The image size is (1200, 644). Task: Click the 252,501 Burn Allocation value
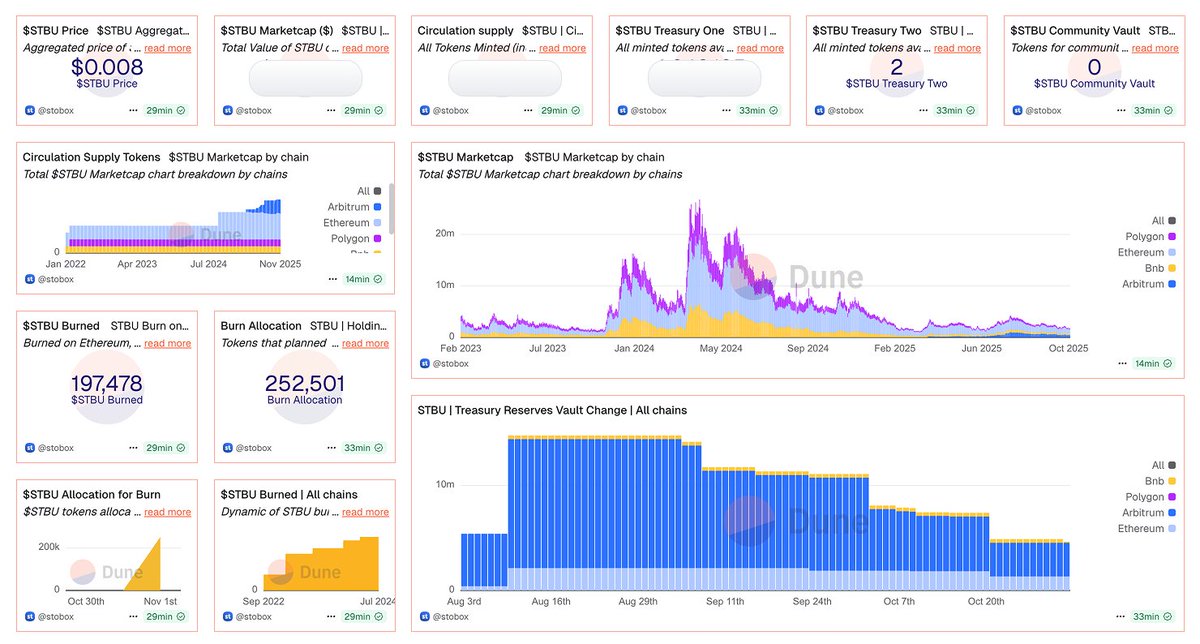[x=304, y=383]
